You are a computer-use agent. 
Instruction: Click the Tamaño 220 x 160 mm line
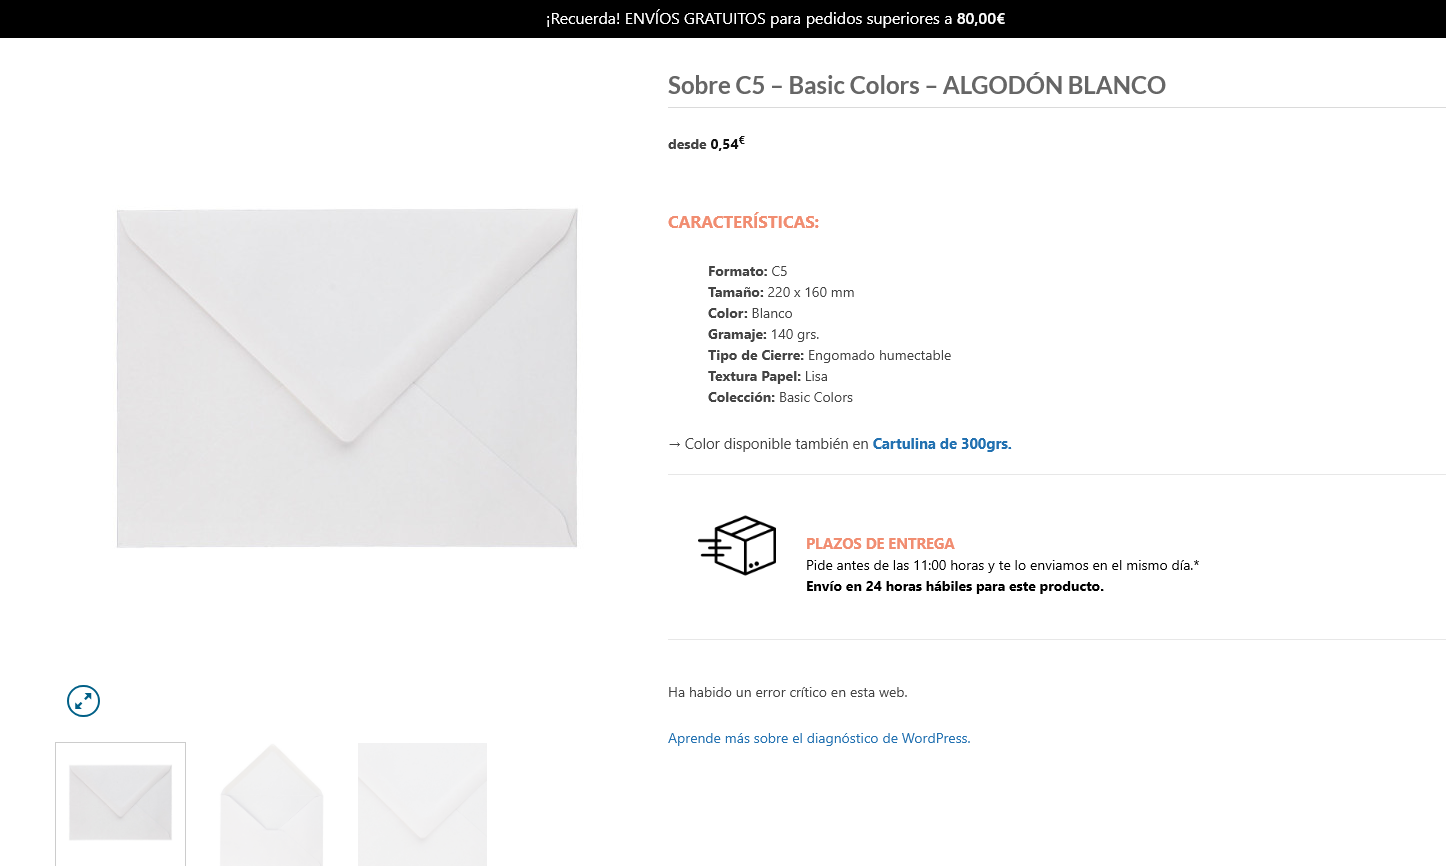point(781,292)
